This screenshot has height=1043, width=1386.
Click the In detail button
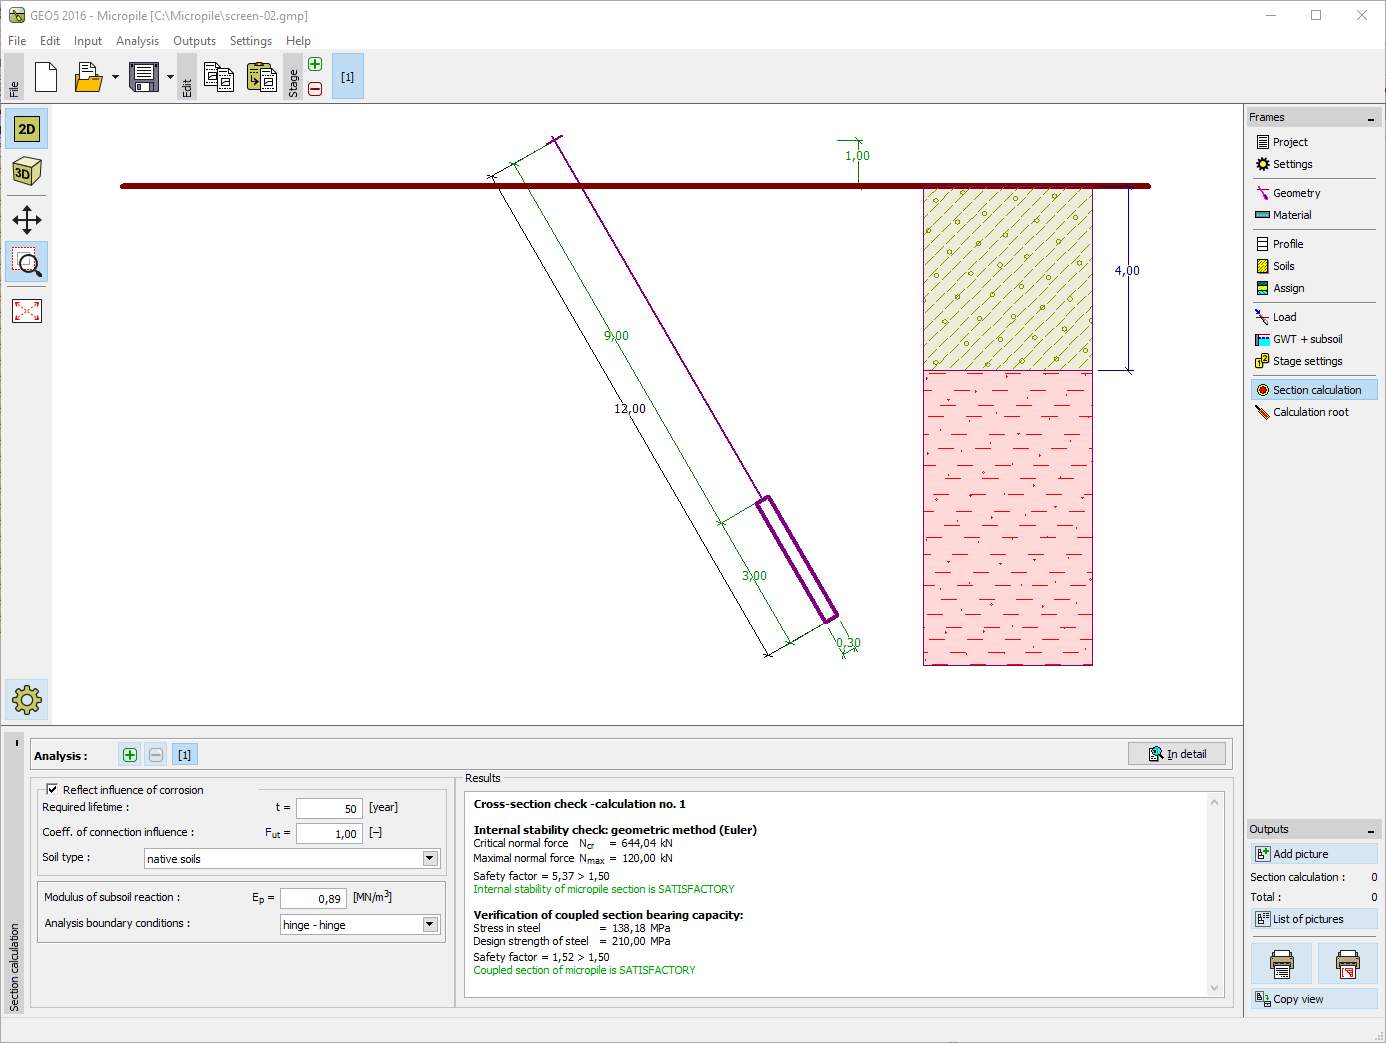pos(1177,754)
